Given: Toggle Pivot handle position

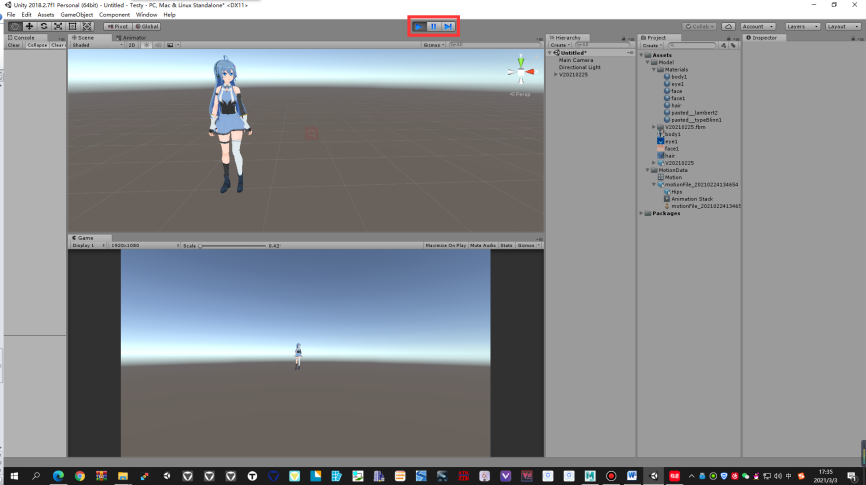Looking at the screenshot, I should tap(117, 27).
